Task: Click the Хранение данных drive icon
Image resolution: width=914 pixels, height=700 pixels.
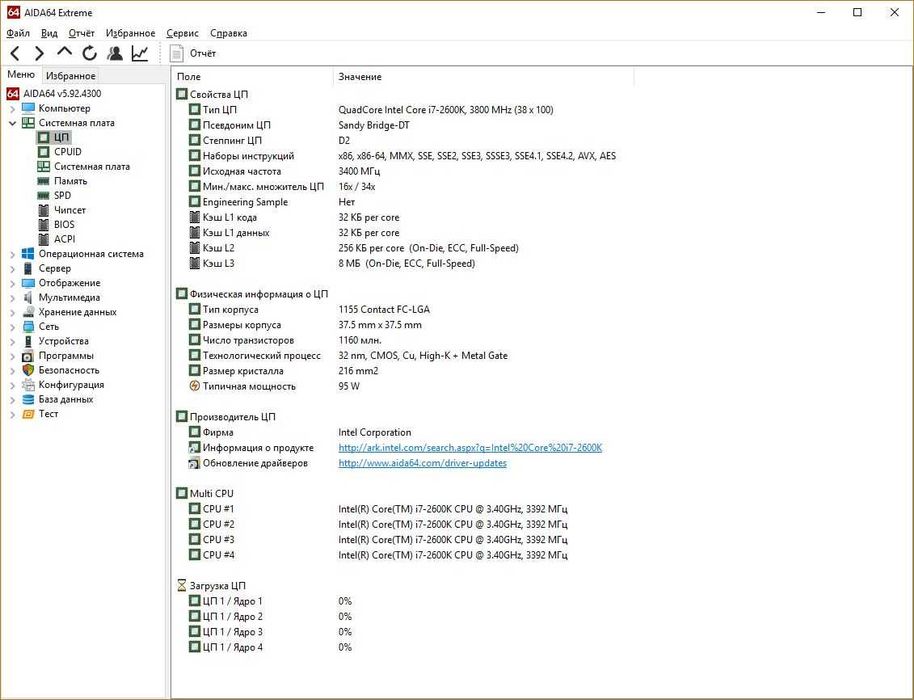Action: (28, 312)
